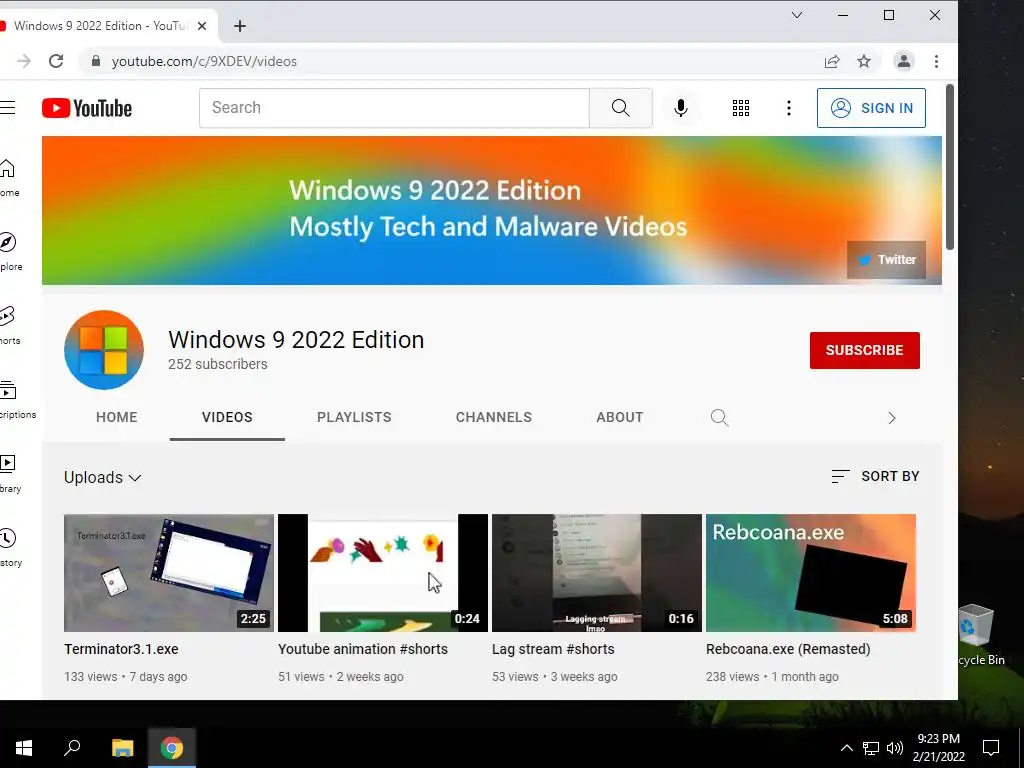Image resolution: width=1024 pixels, height=768 pixels.
Task: Go forward in Chrome navigation
Action: pos(24,61)
